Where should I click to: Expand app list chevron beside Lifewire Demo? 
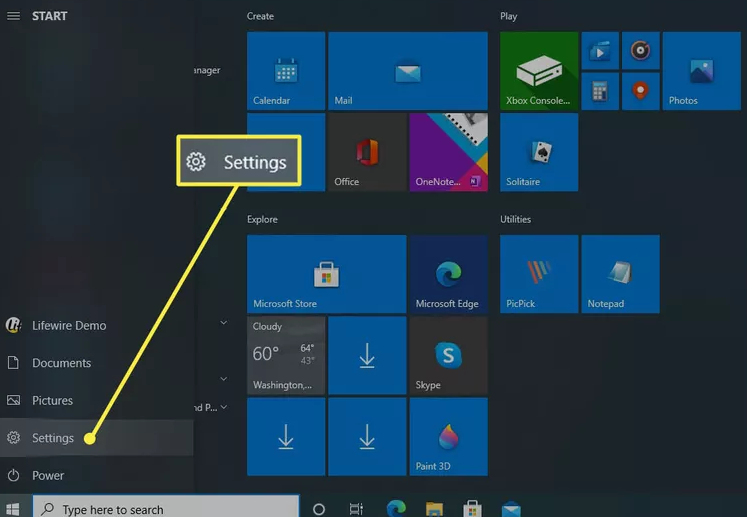(223, 323)
